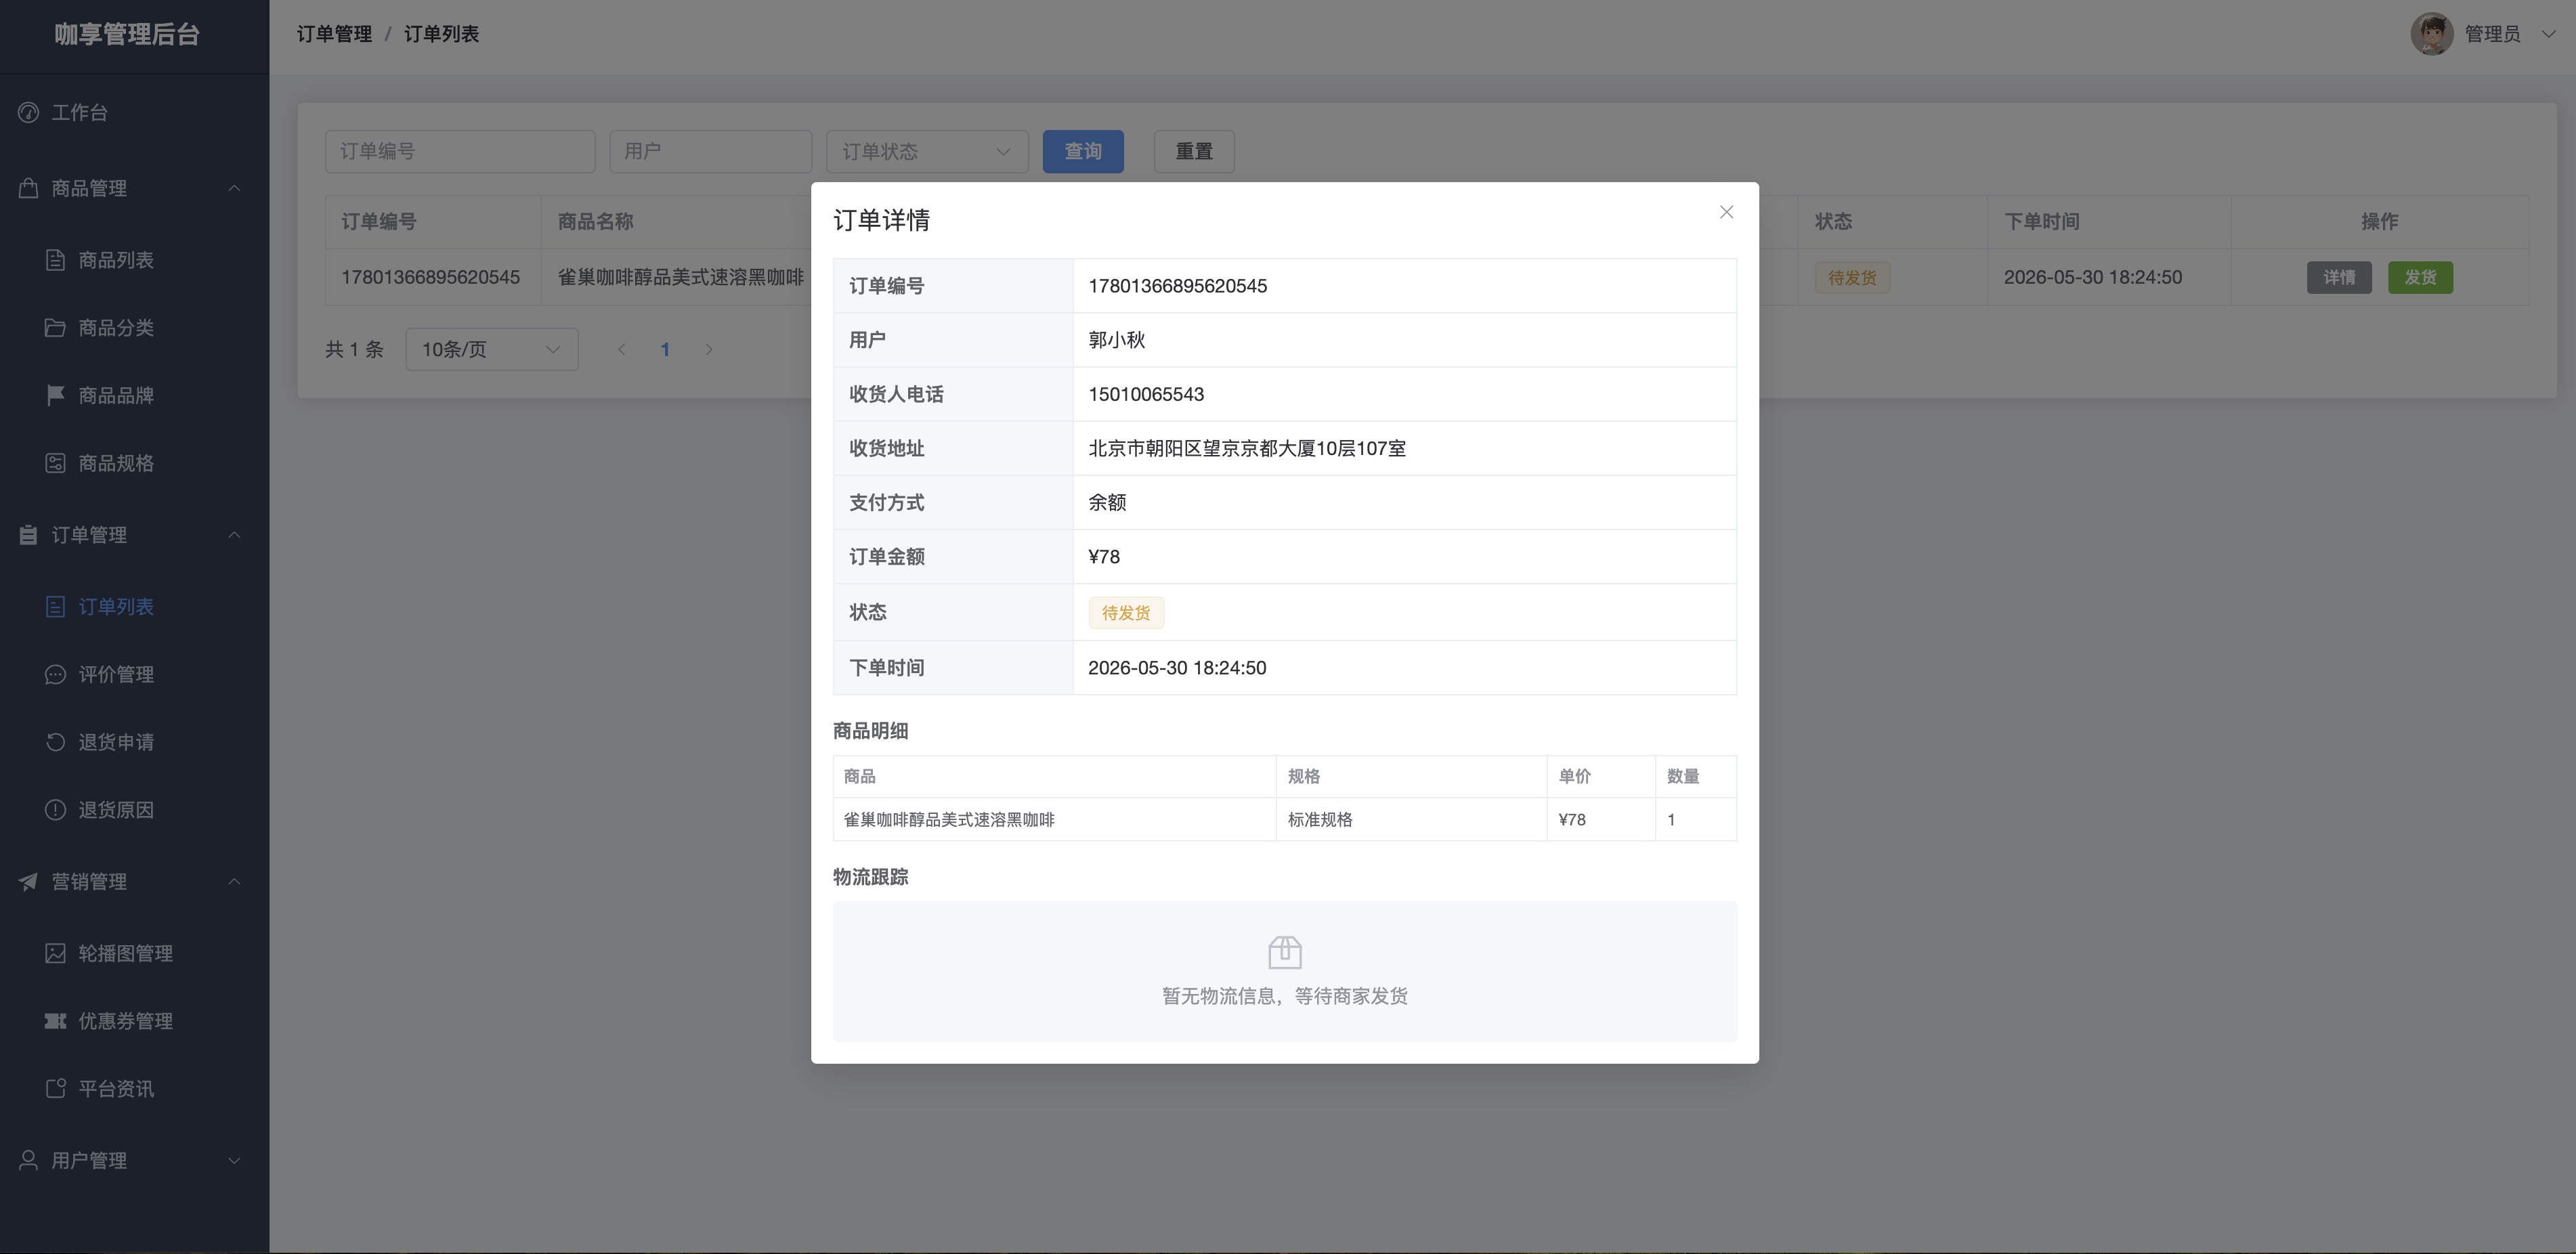Open 商品分类 menu item
The width and height of the screenshot is (2576, 1254).
pyautogui.click(x=135, y=328)
